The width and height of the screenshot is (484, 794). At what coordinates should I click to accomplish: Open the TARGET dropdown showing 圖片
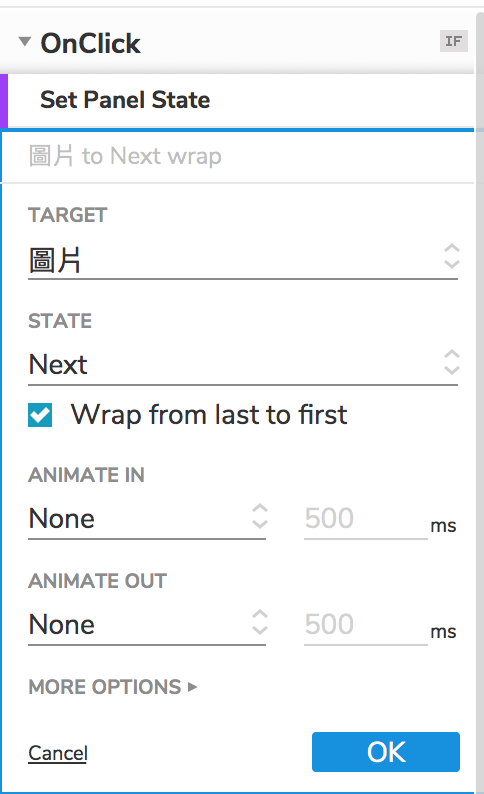click(x=243, y=260)
